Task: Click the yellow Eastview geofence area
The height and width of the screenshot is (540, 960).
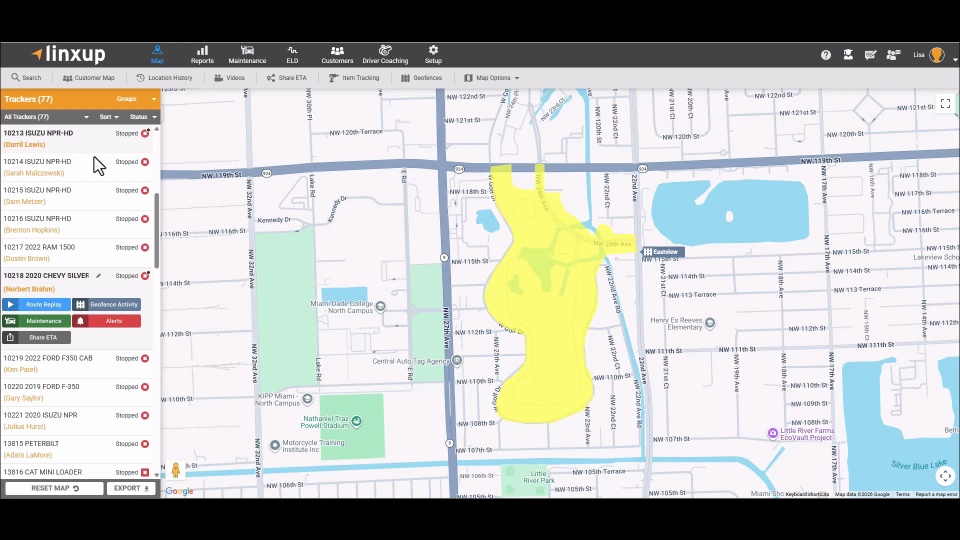Action: [x=542, y=294]
